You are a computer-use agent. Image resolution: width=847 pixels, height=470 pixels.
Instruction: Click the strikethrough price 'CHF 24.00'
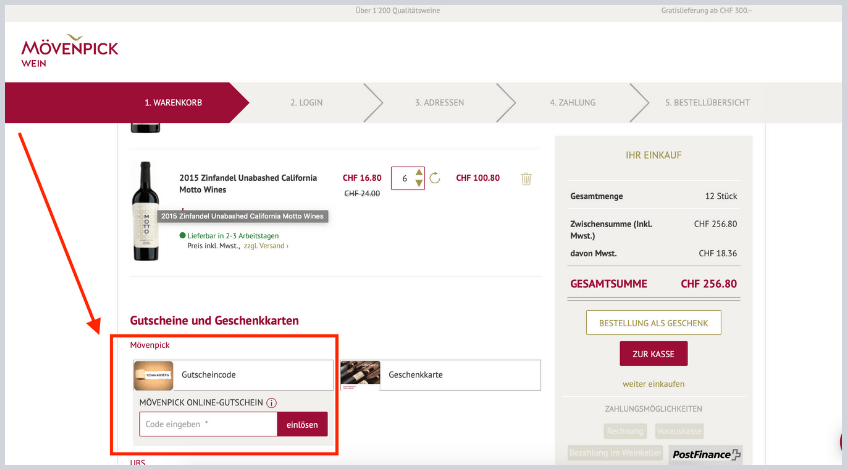tap(362, 193)
